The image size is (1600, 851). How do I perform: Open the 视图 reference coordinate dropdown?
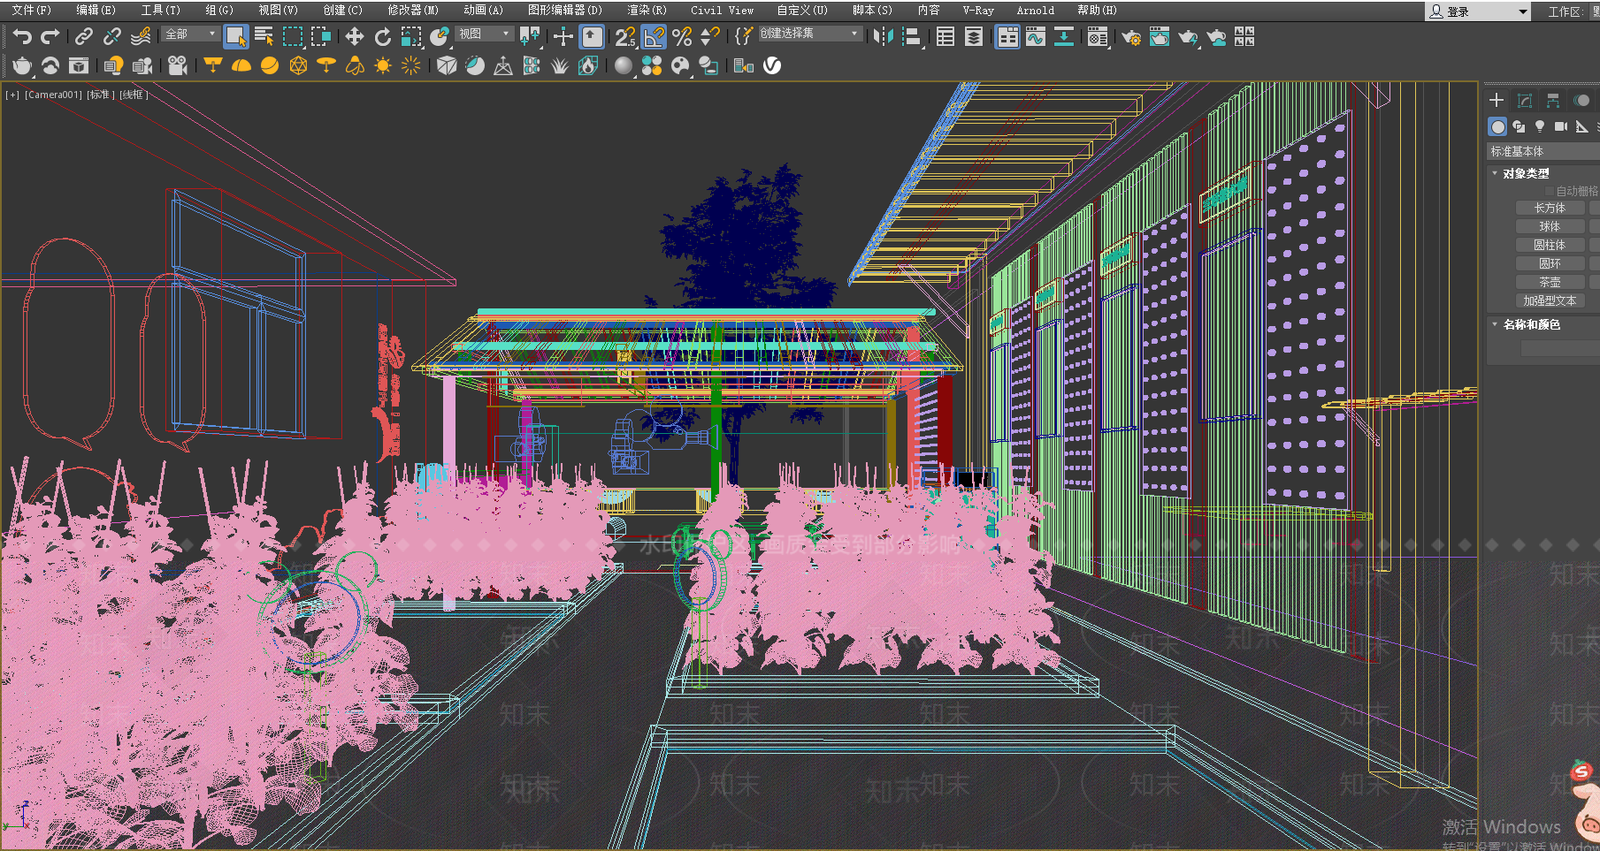[x=484, y=34]
